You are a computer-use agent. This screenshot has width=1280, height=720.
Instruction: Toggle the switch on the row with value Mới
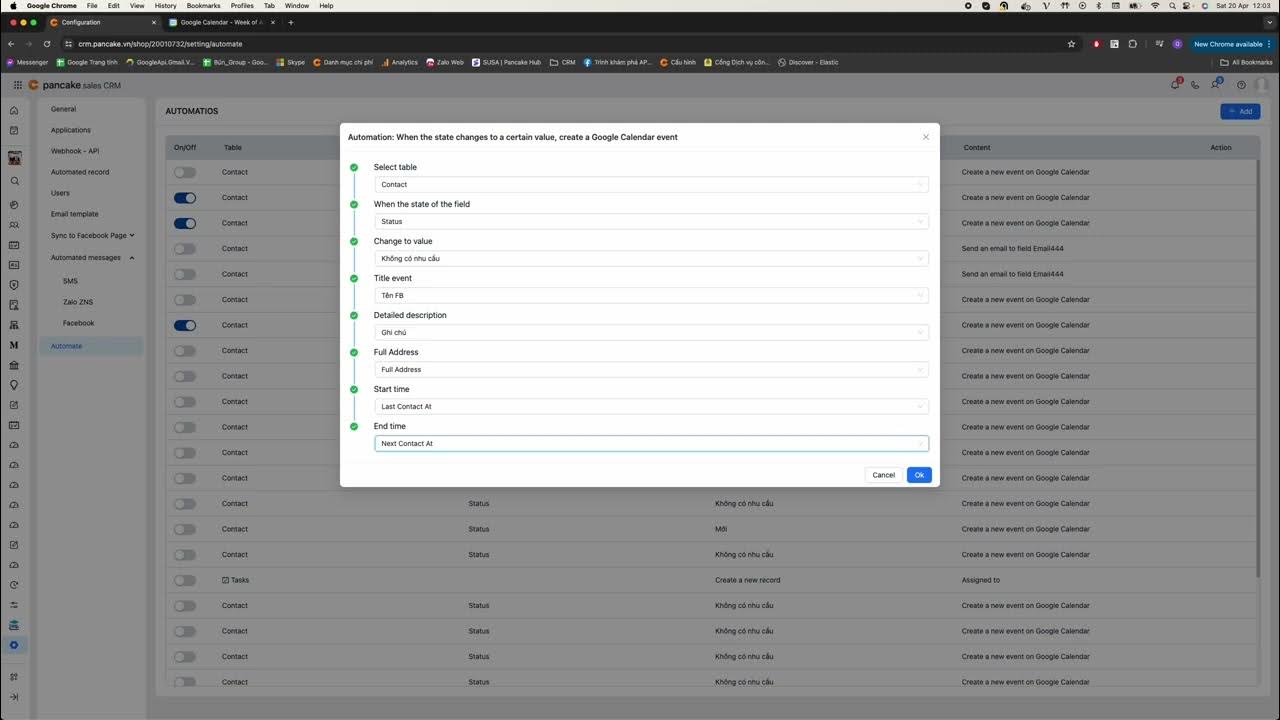[x=185, y=529]
